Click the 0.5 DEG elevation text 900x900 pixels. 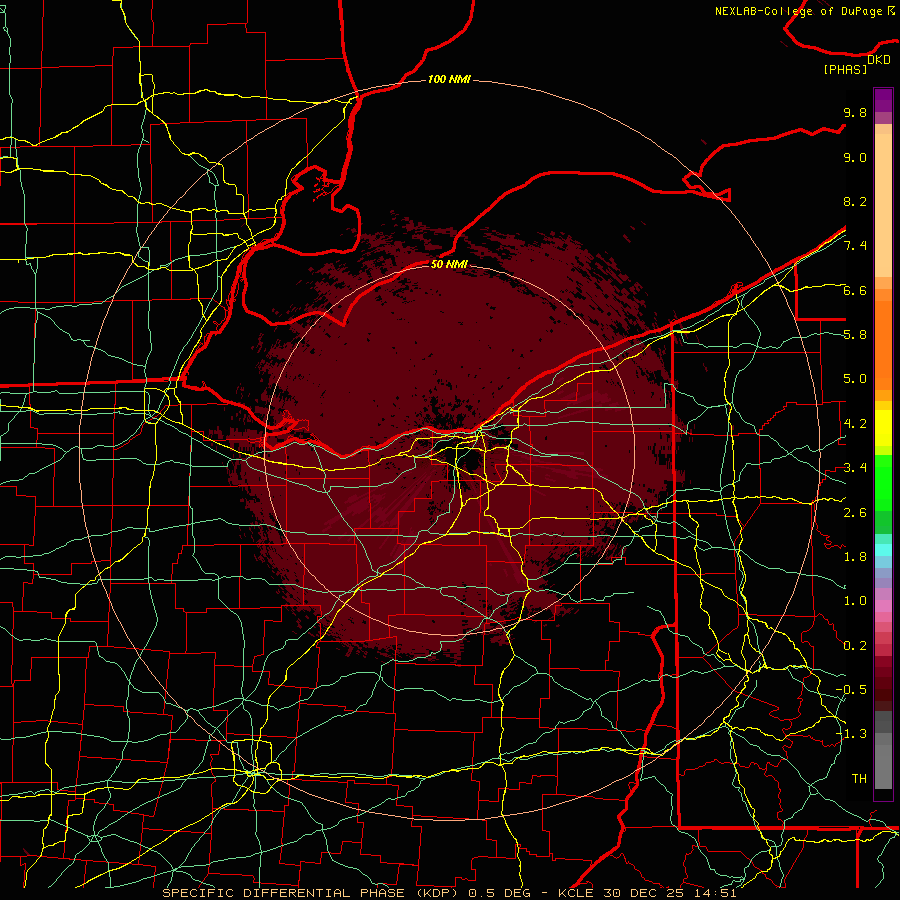[x=501, y=893]
